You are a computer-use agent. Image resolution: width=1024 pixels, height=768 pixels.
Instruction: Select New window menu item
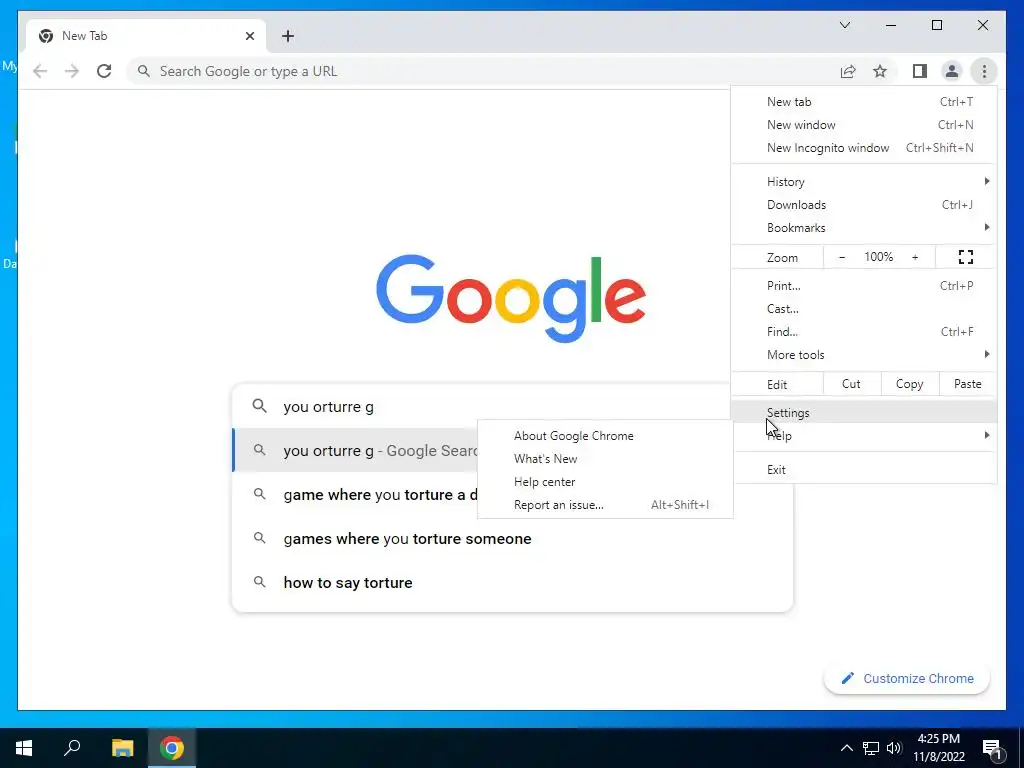pos(864,125)
